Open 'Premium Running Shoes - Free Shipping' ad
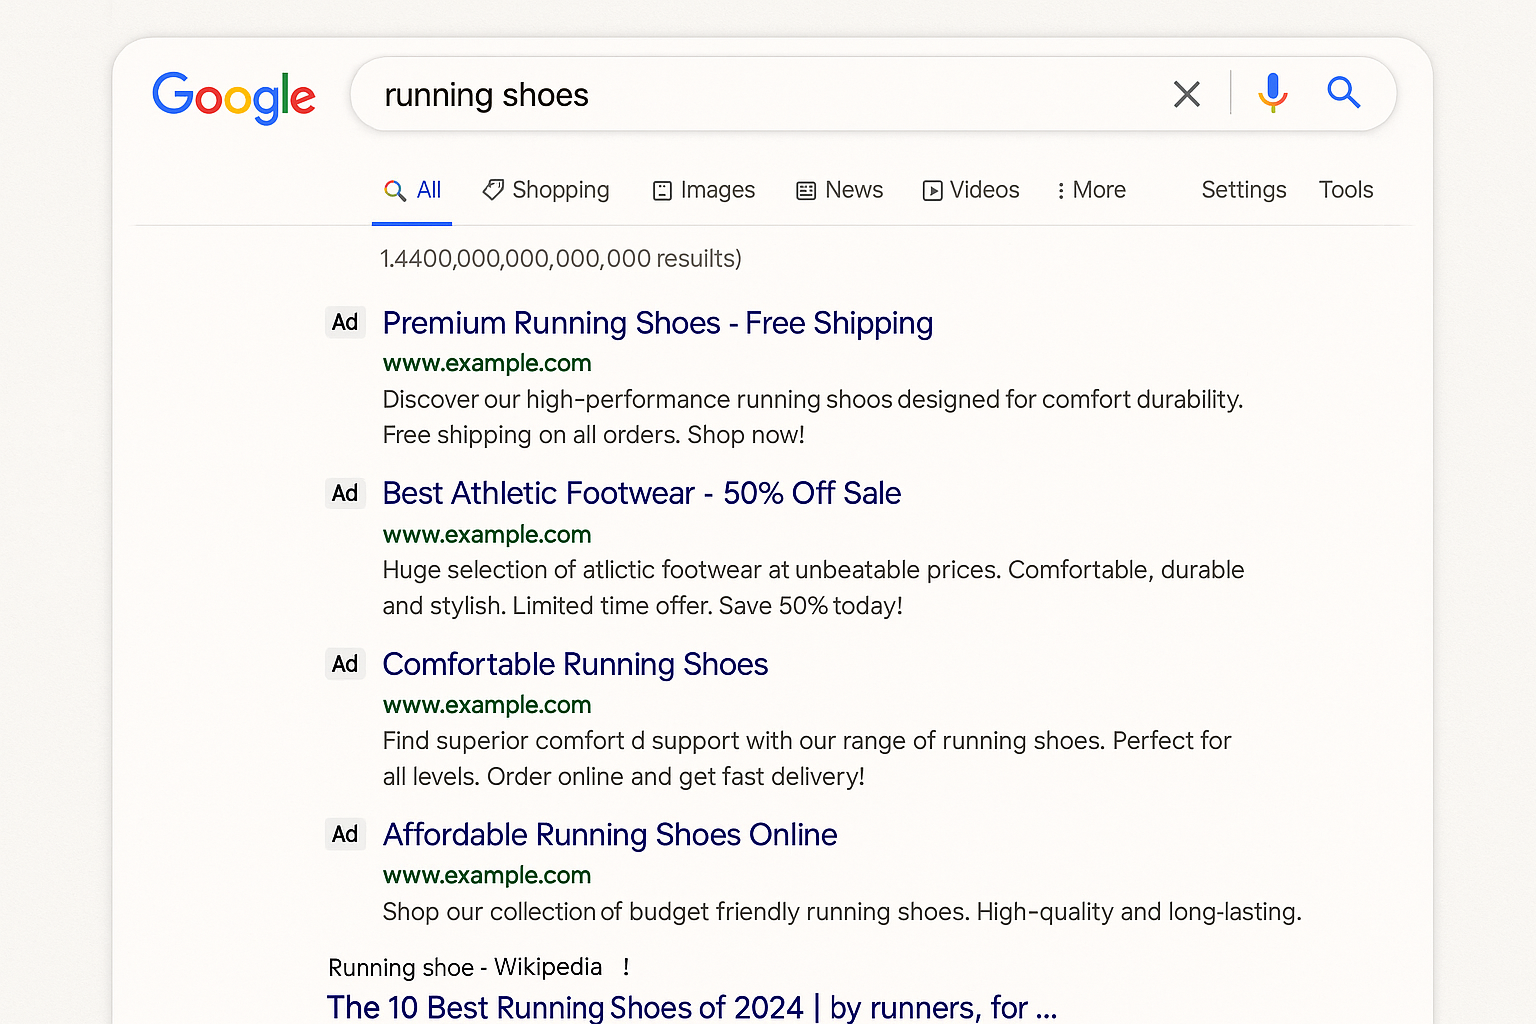Screen dimensions: 1536x1024 657,323
